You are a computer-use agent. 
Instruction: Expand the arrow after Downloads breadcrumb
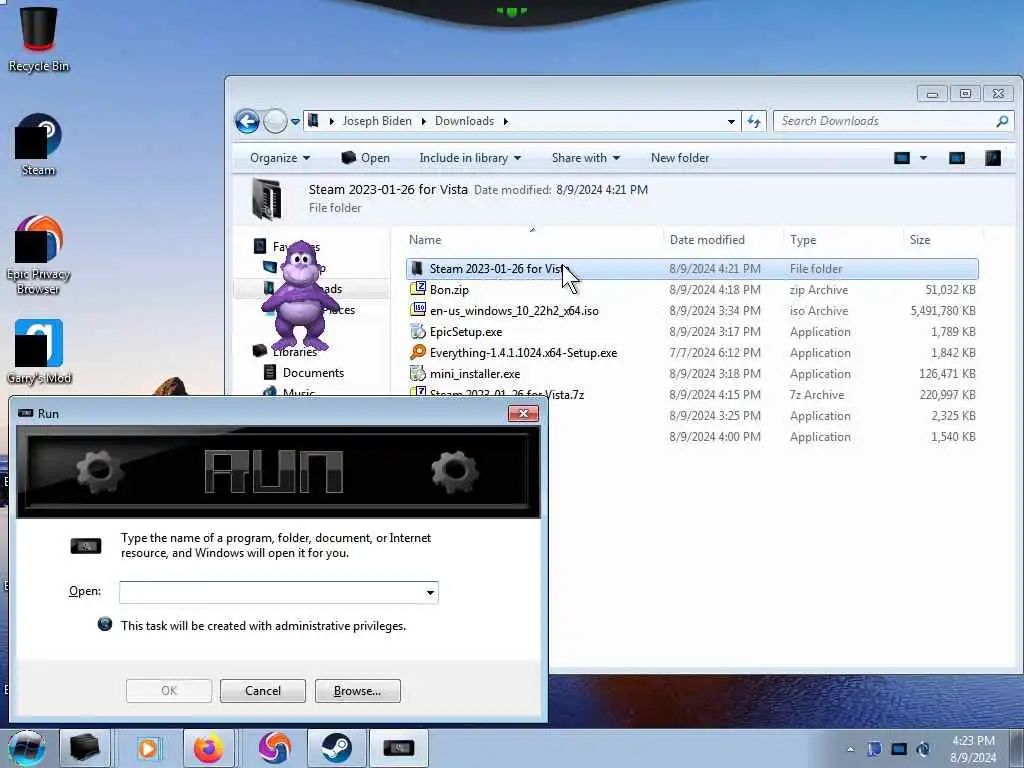[505, 121]
